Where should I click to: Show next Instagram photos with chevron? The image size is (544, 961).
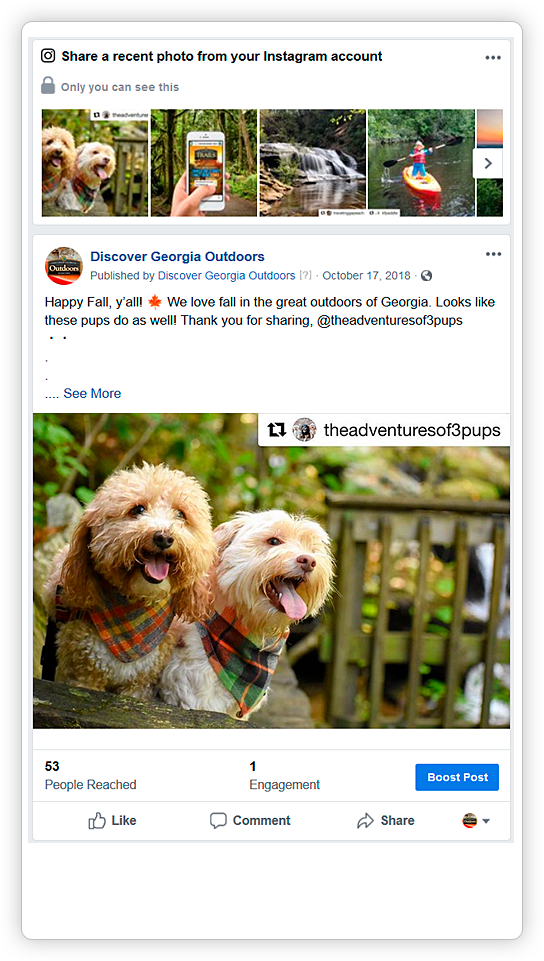[x=488, y=163]
